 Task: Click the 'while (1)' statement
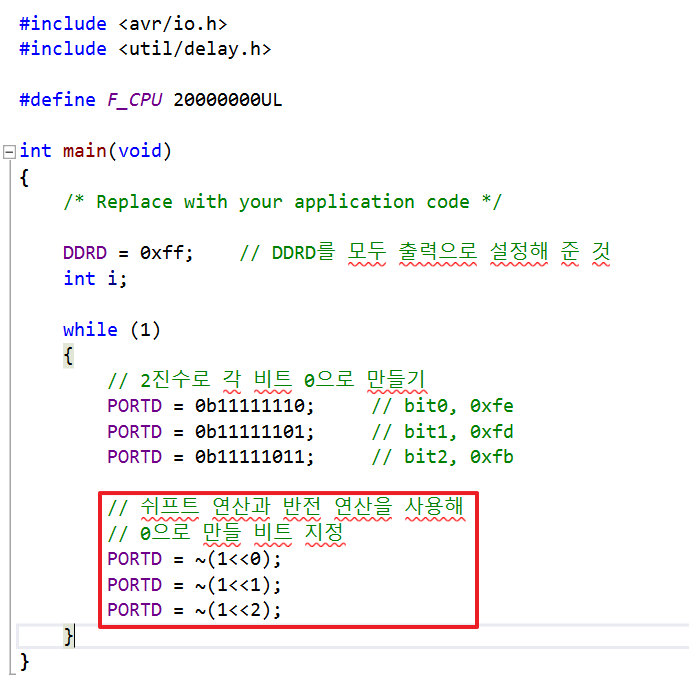pyautogui.click(x=112, y=330)
